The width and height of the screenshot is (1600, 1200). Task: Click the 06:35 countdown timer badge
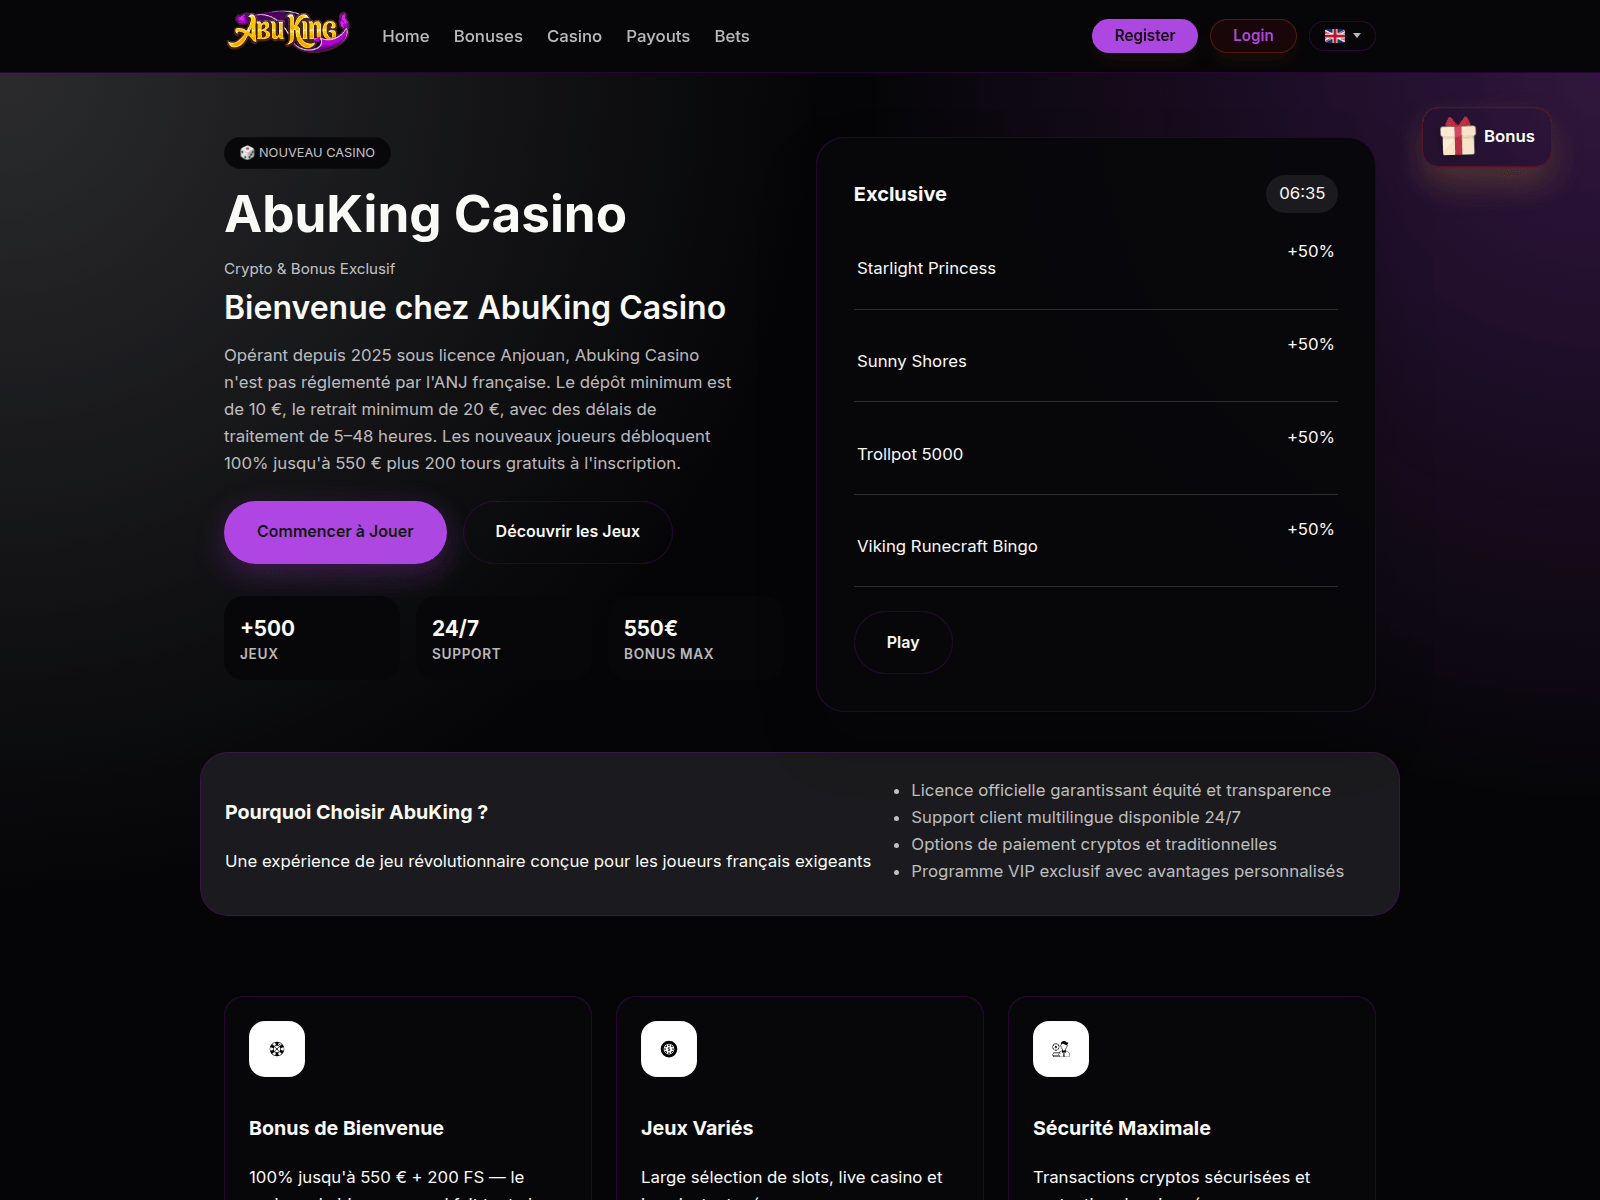point(1301,194)
